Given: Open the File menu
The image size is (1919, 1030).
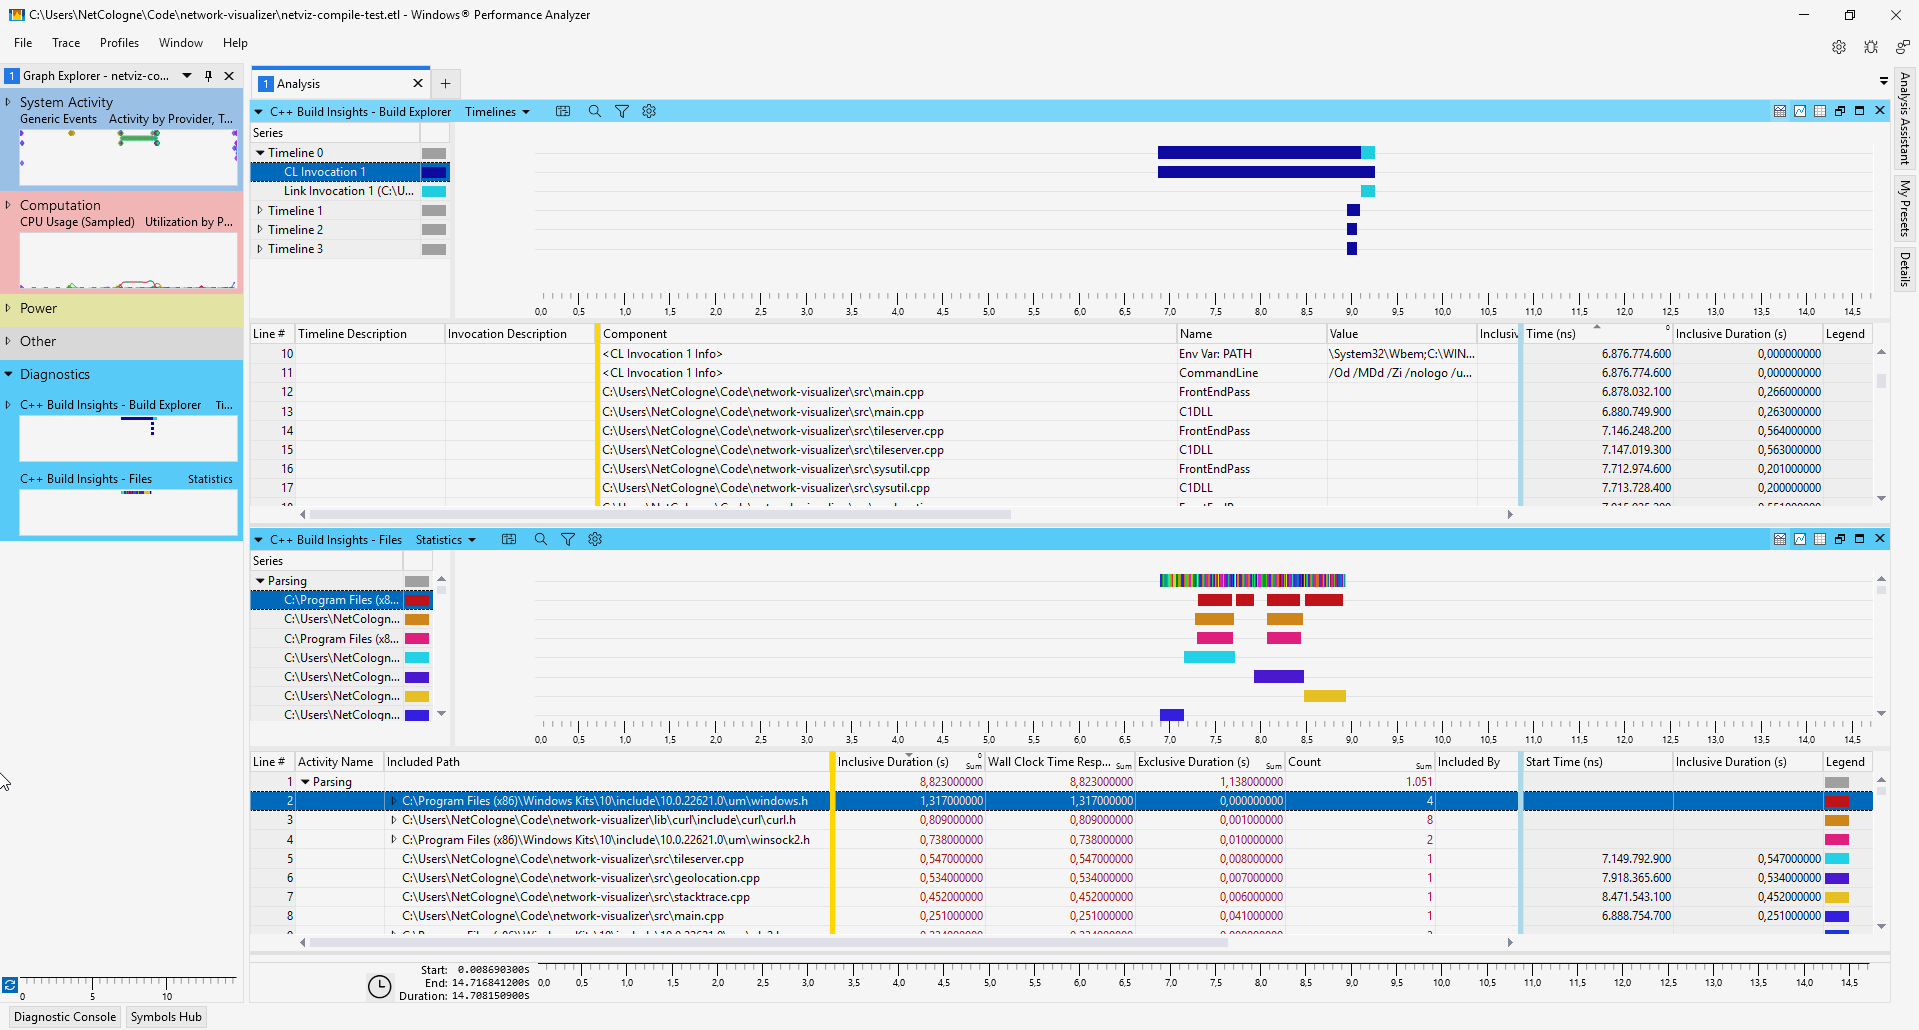Looking at the screenshot, I should coord(23,43).
